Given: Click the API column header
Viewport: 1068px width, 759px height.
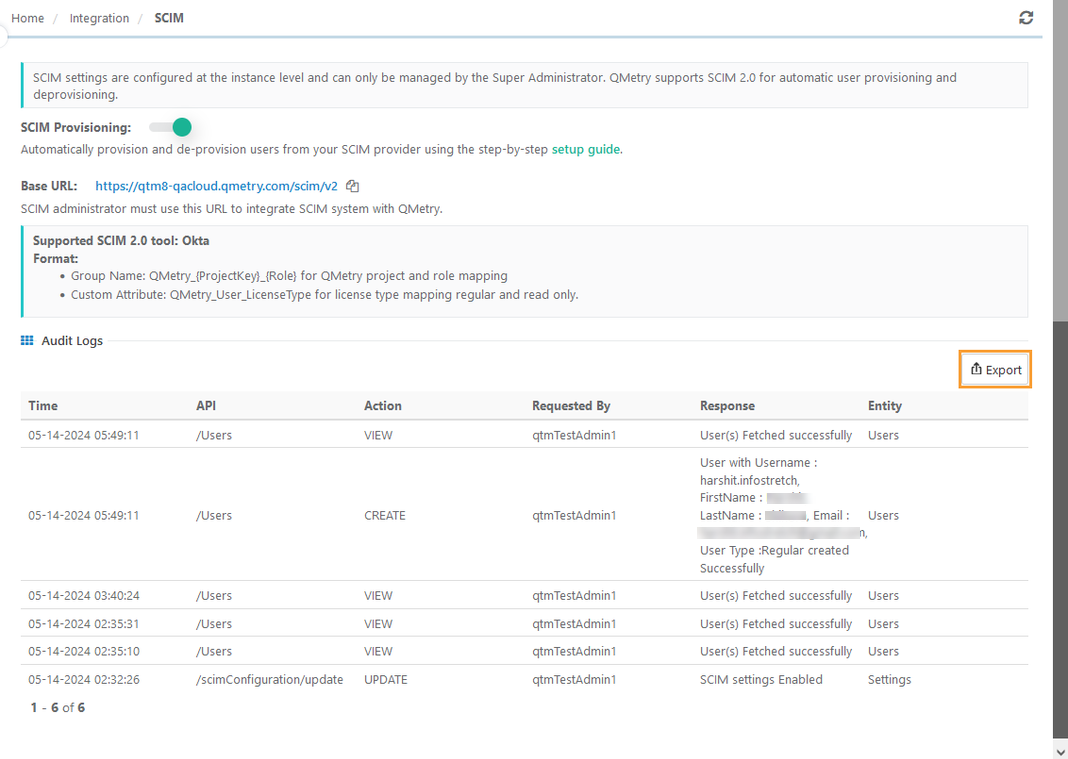Looking at the screenshot, I should 206,405.
